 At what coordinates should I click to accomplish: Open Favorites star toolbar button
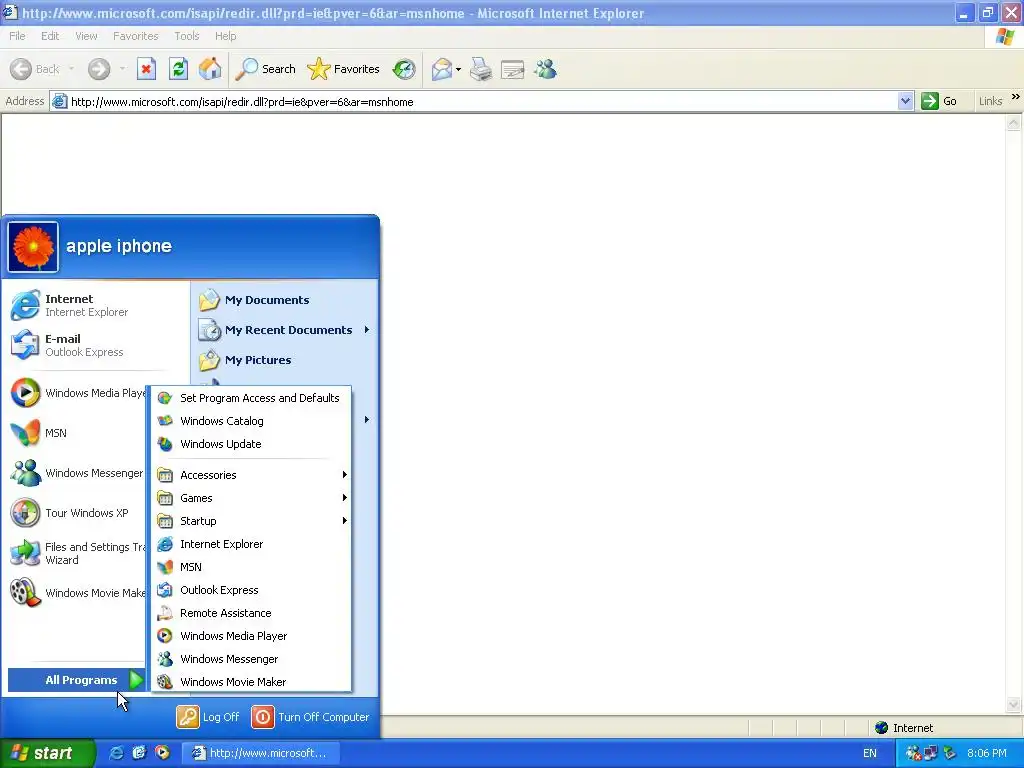coord(344,69)
